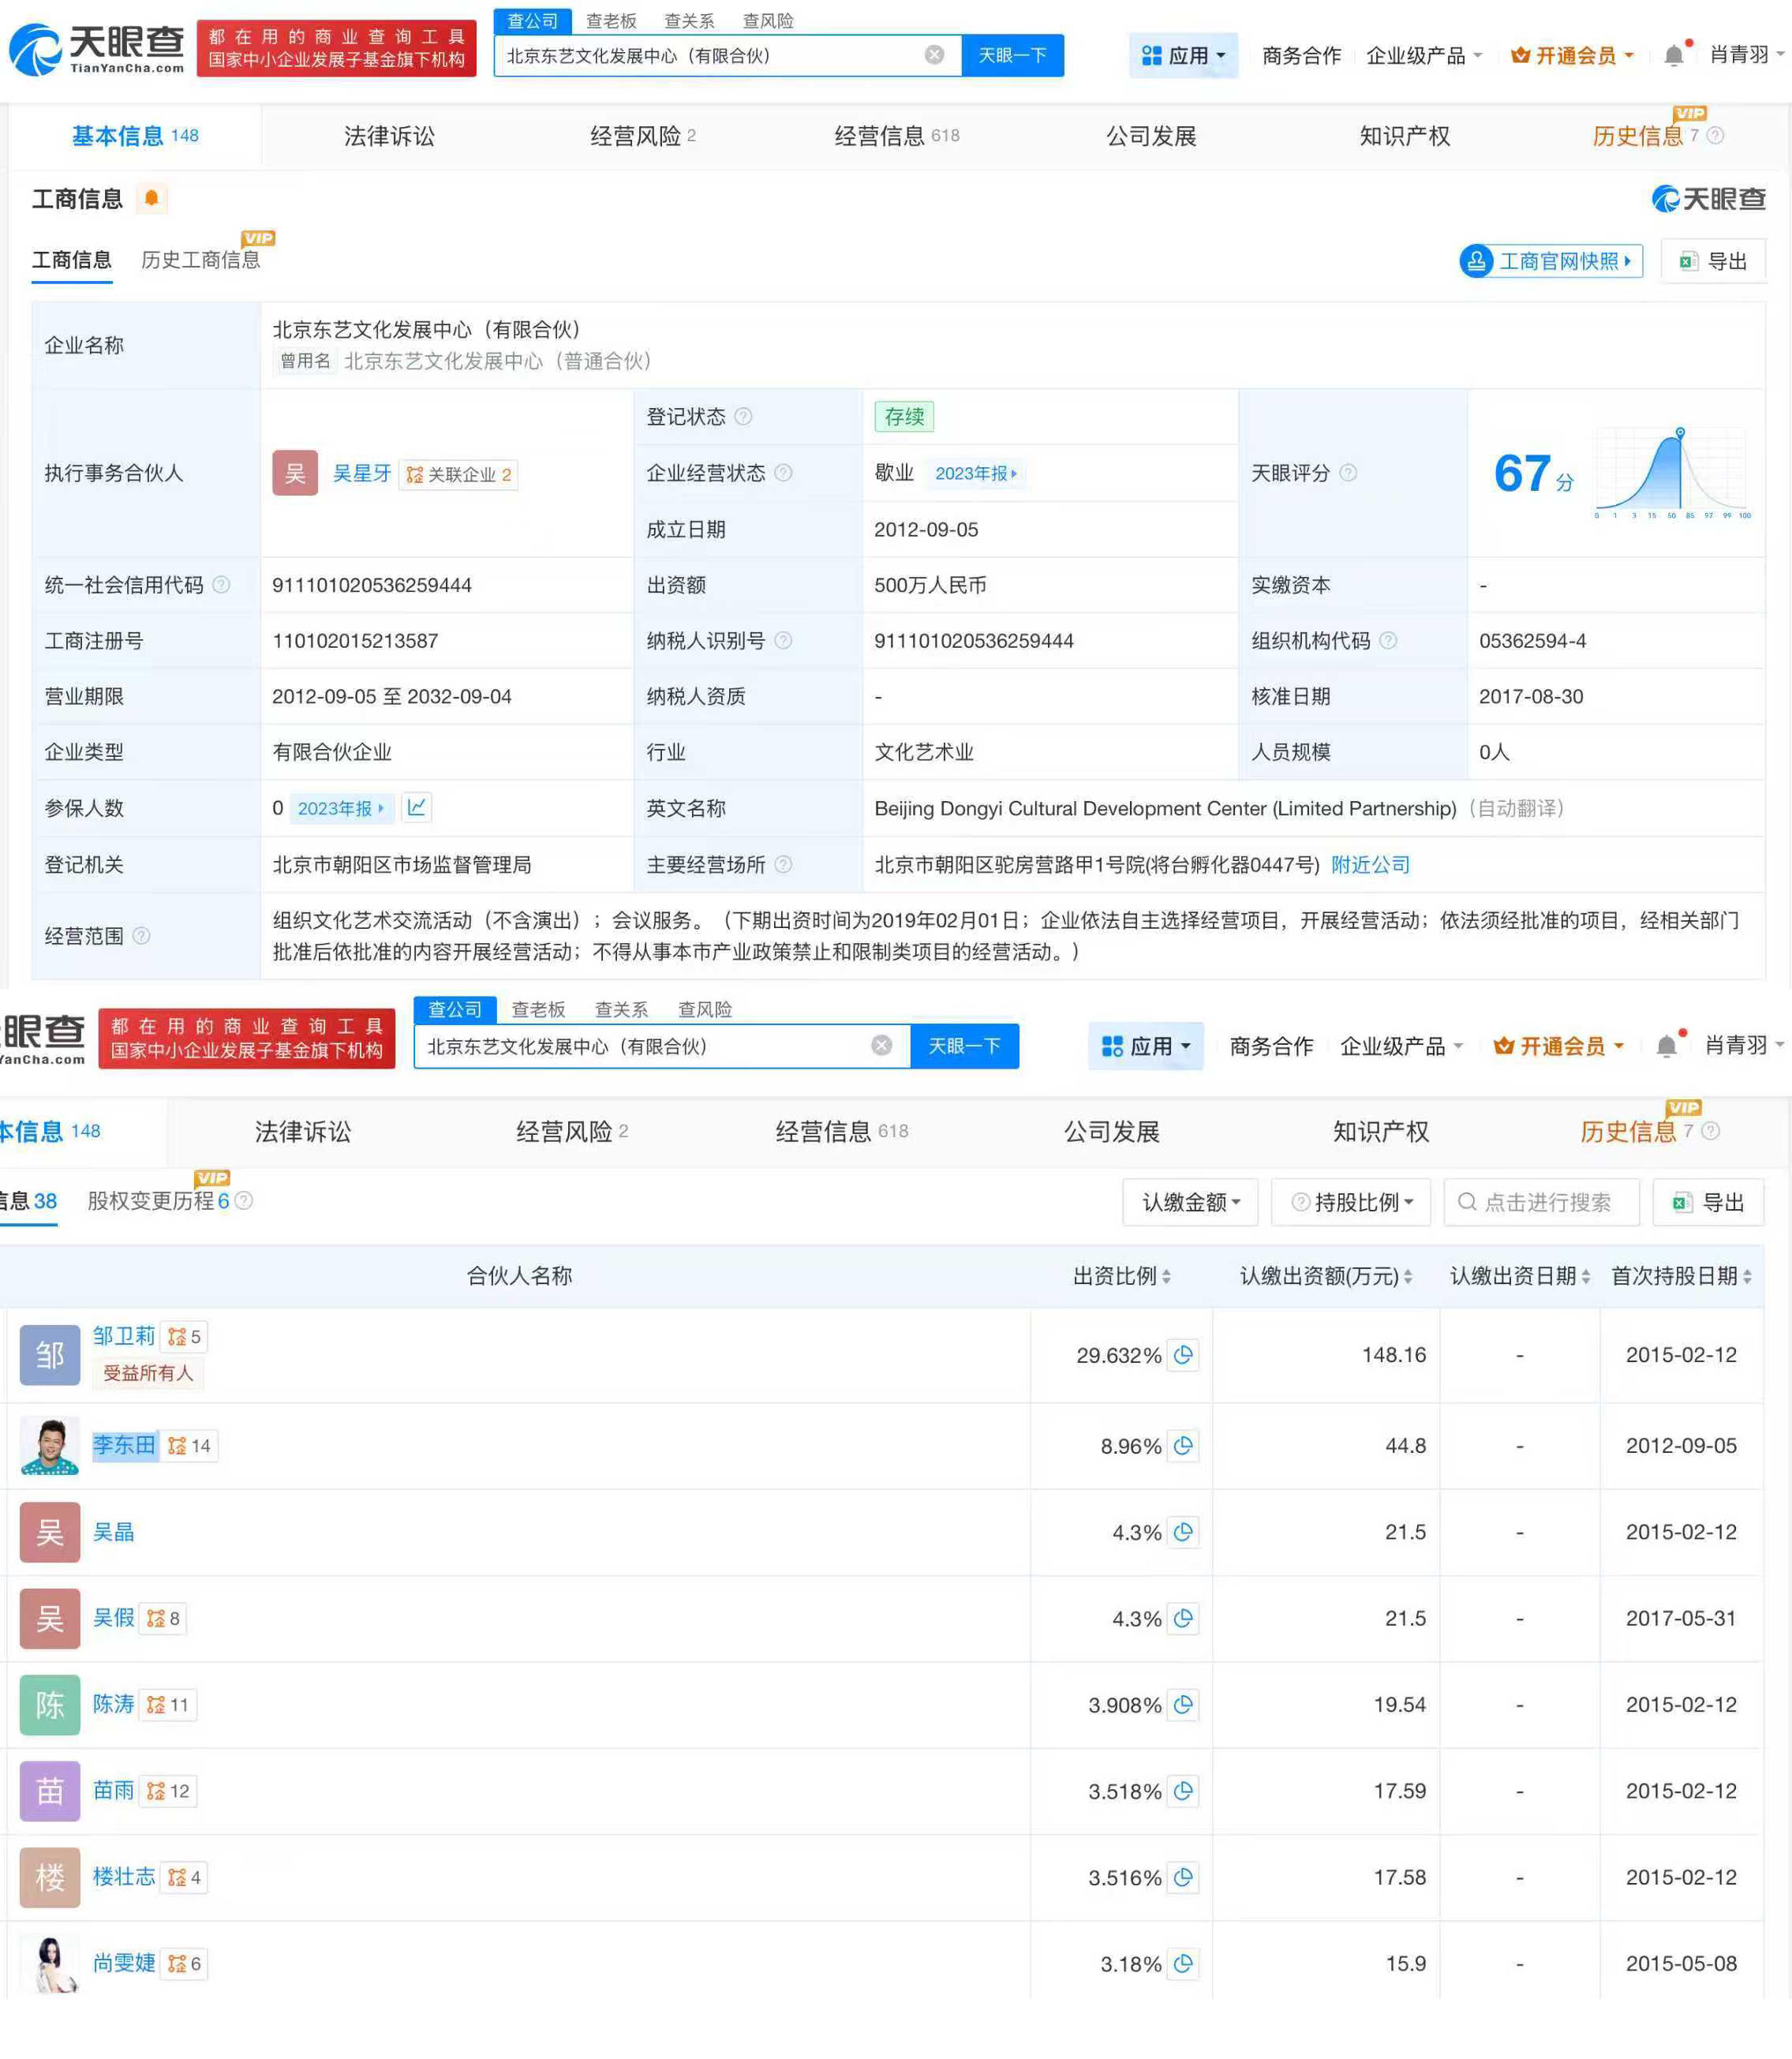Sort by 认缴出资额(万元) column arrows
Screen dimensions: 1792x2059
[1408, 1276]
